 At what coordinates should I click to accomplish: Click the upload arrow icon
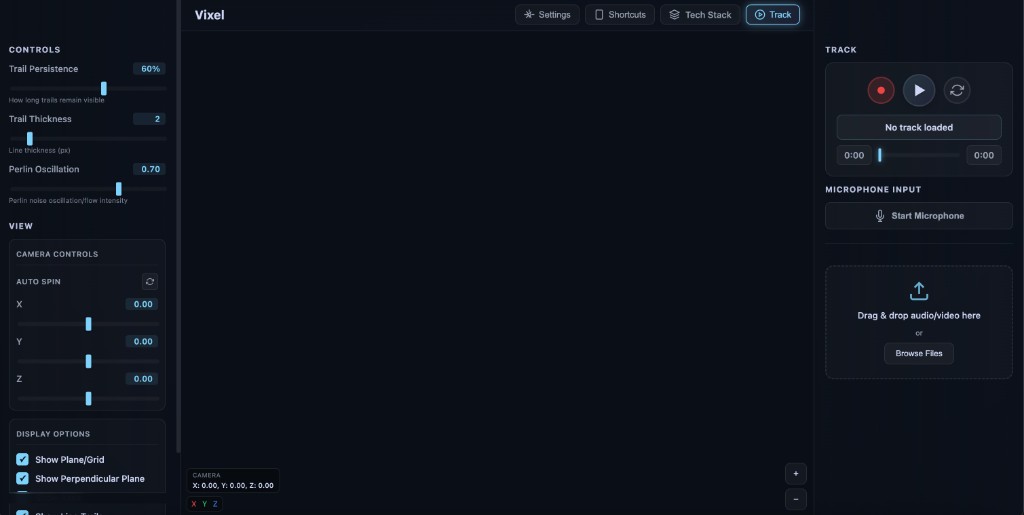click(x=919, y=291)
